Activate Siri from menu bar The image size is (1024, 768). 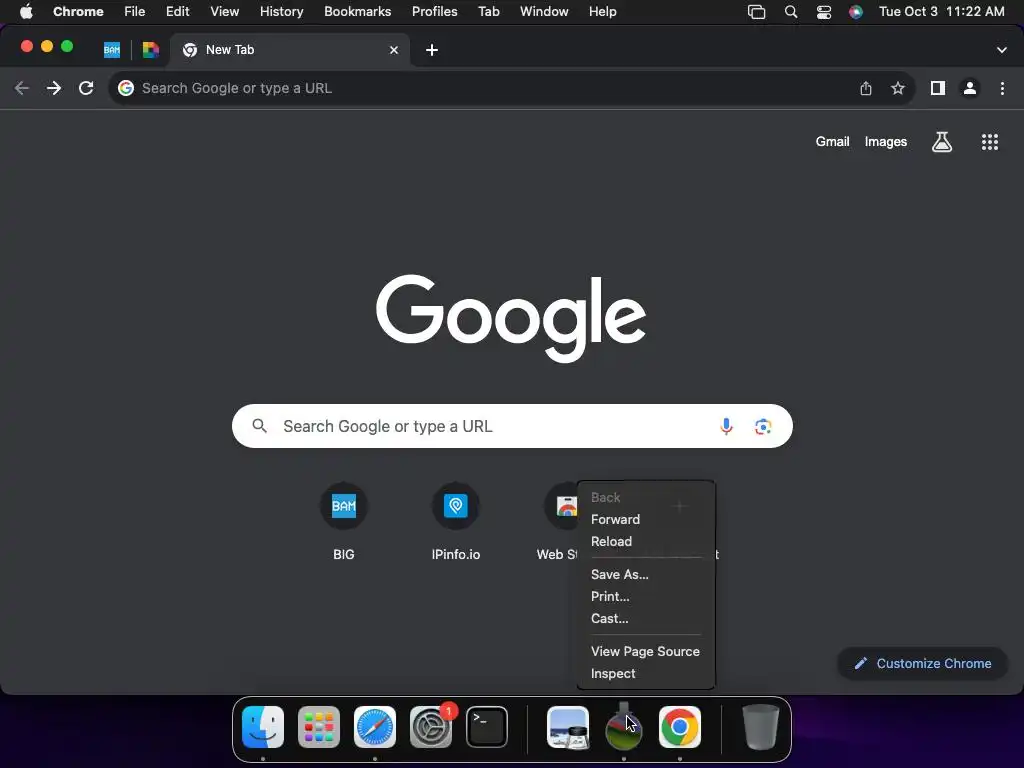[x=856, y=12]
